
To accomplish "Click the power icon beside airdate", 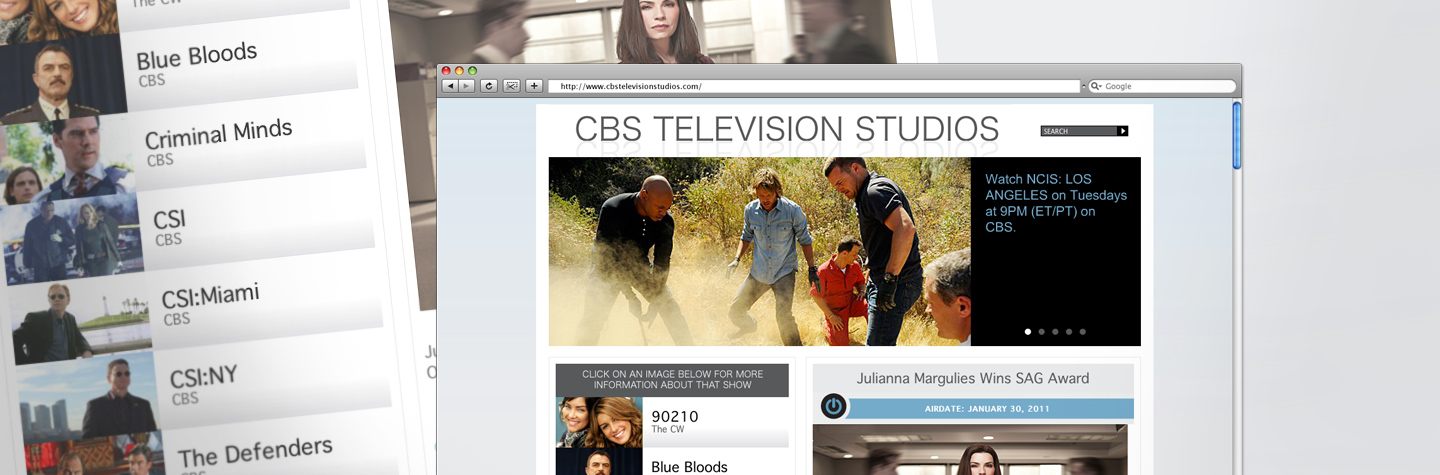I will pos(834,406).
